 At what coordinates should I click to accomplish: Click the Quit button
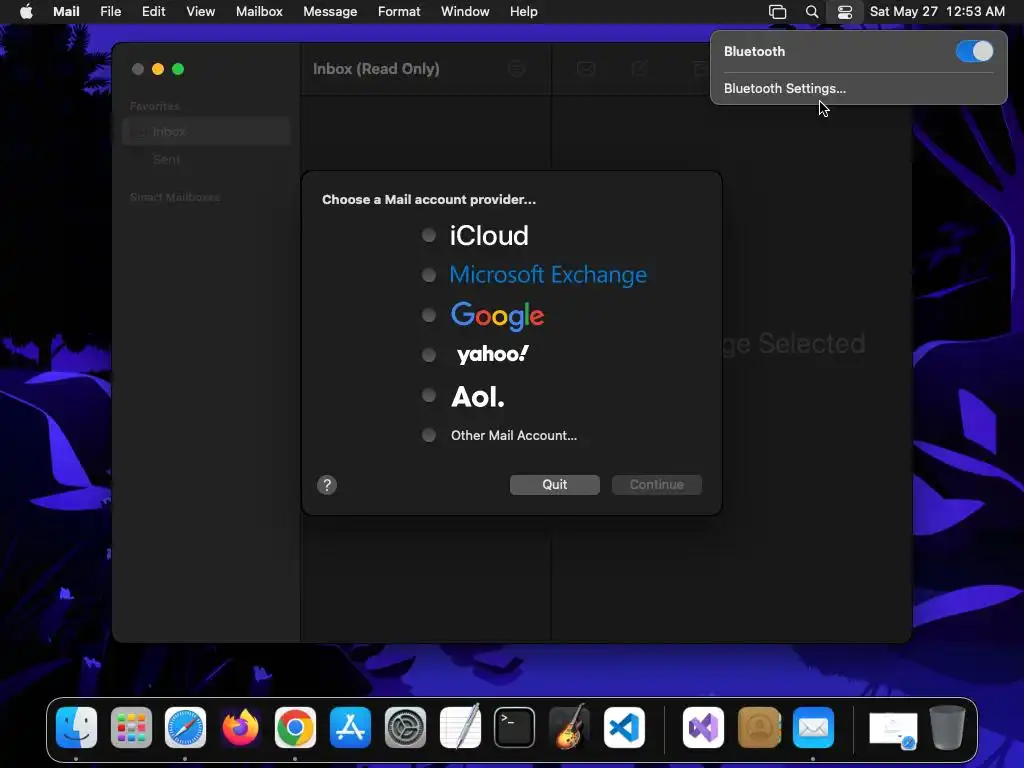(x=554, y=485)
